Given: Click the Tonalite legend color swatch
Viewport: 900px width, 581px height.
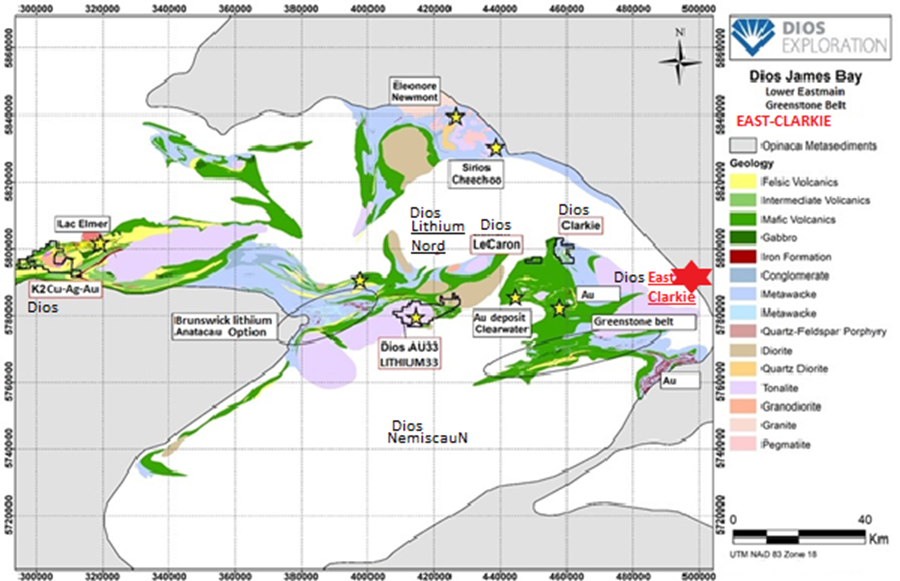Looking at the screenshot, I should pyautogui.click(x=745, y=386).
